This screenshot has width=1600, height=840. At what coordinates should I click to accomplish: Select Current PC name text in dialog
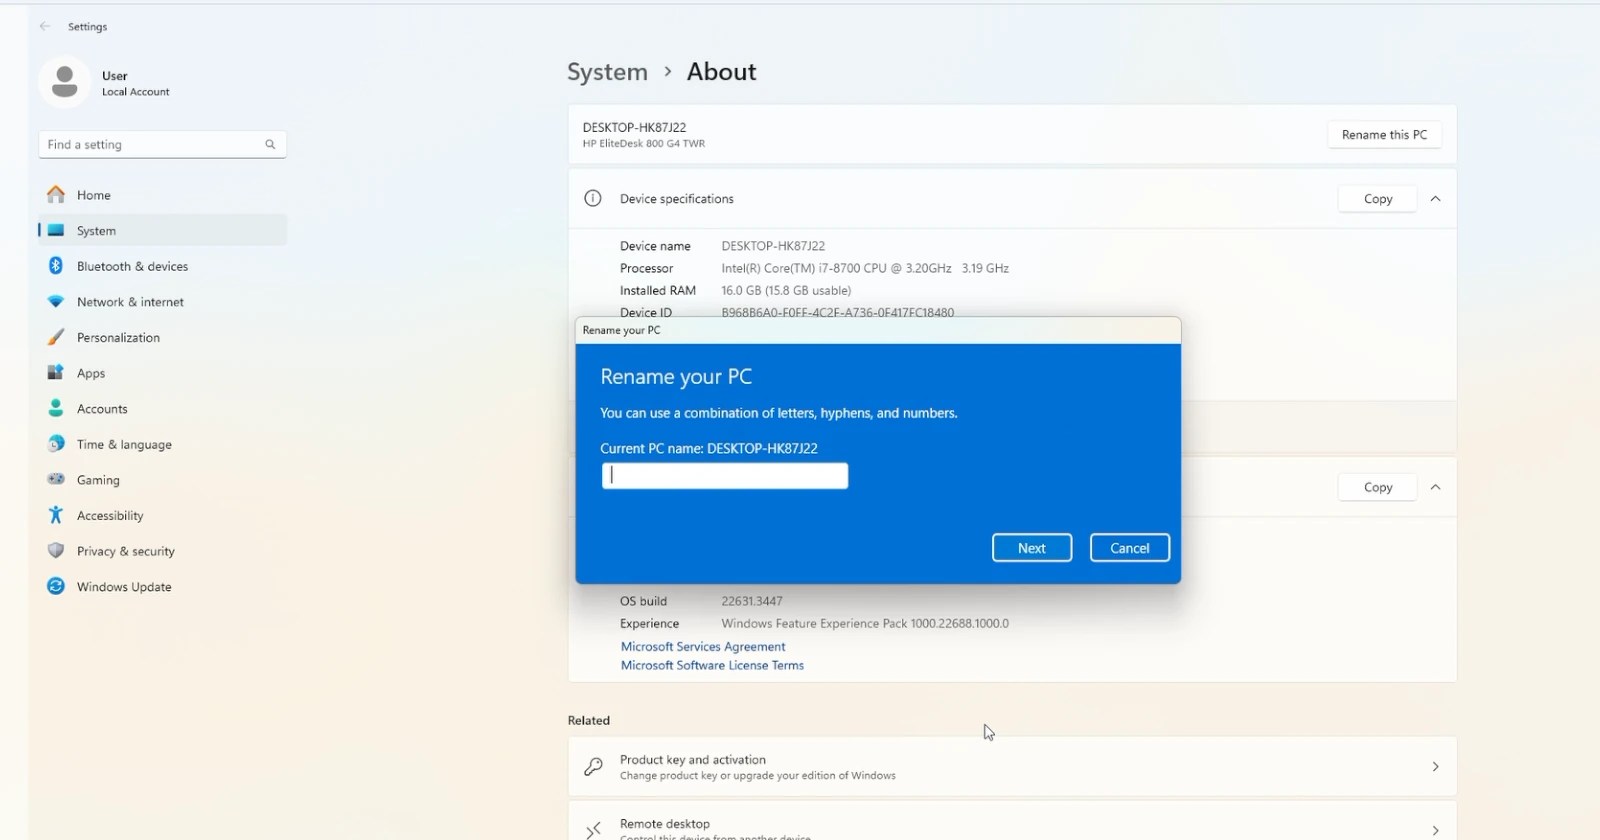point(709,449)
